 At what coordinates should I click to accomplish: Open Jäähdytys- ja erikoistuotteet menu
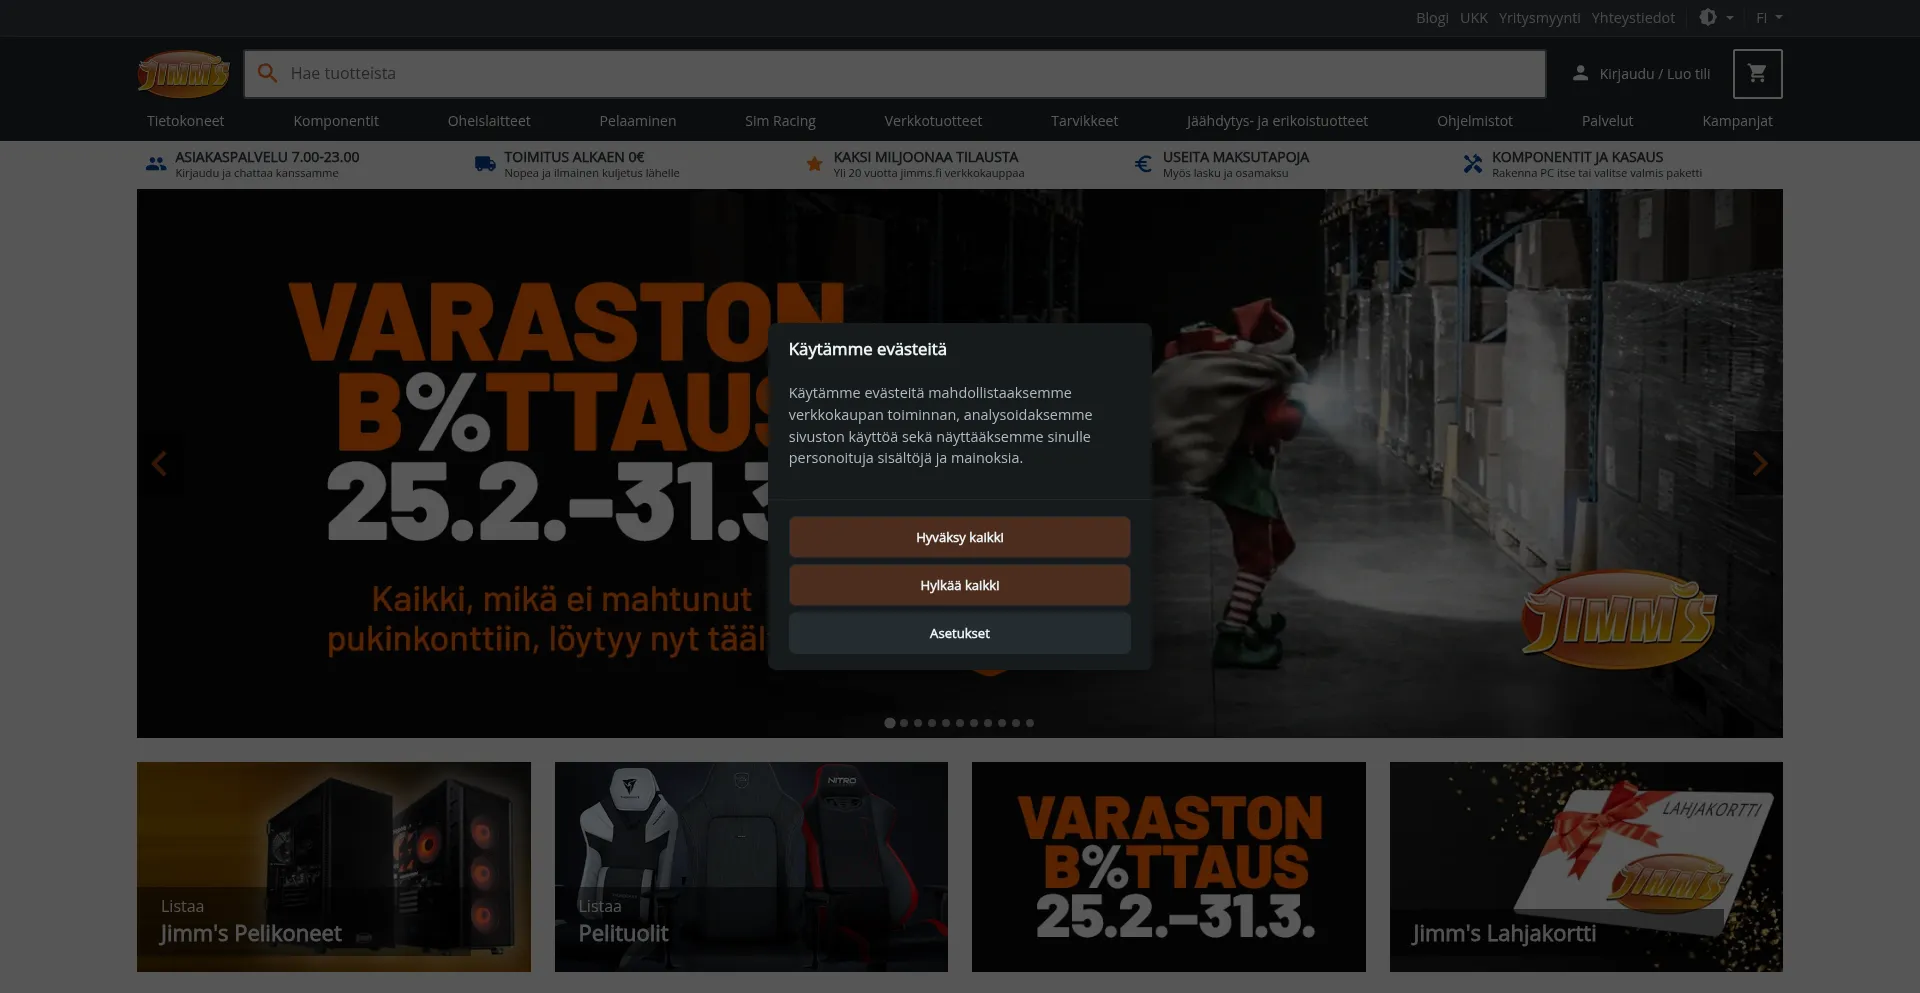coord(1277,121)
